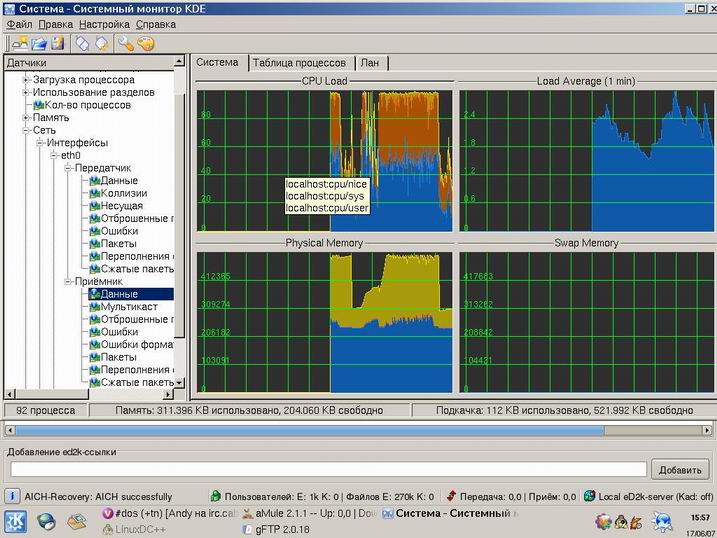Open the Файл menu
Image resolution: width=717 pixels, height=538 pixels.
(19, 23)
